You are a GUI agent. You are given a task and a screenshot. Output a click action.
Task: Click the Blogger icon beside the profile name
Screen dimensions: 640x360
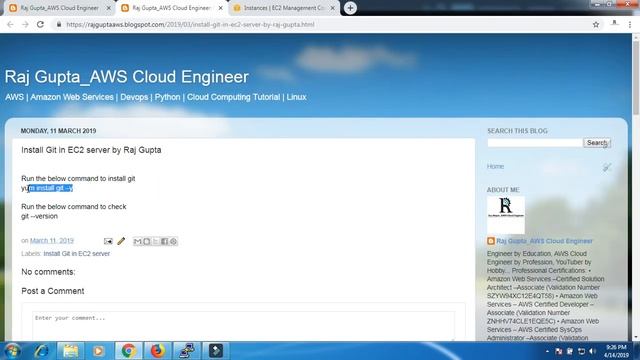click(491, 241)
